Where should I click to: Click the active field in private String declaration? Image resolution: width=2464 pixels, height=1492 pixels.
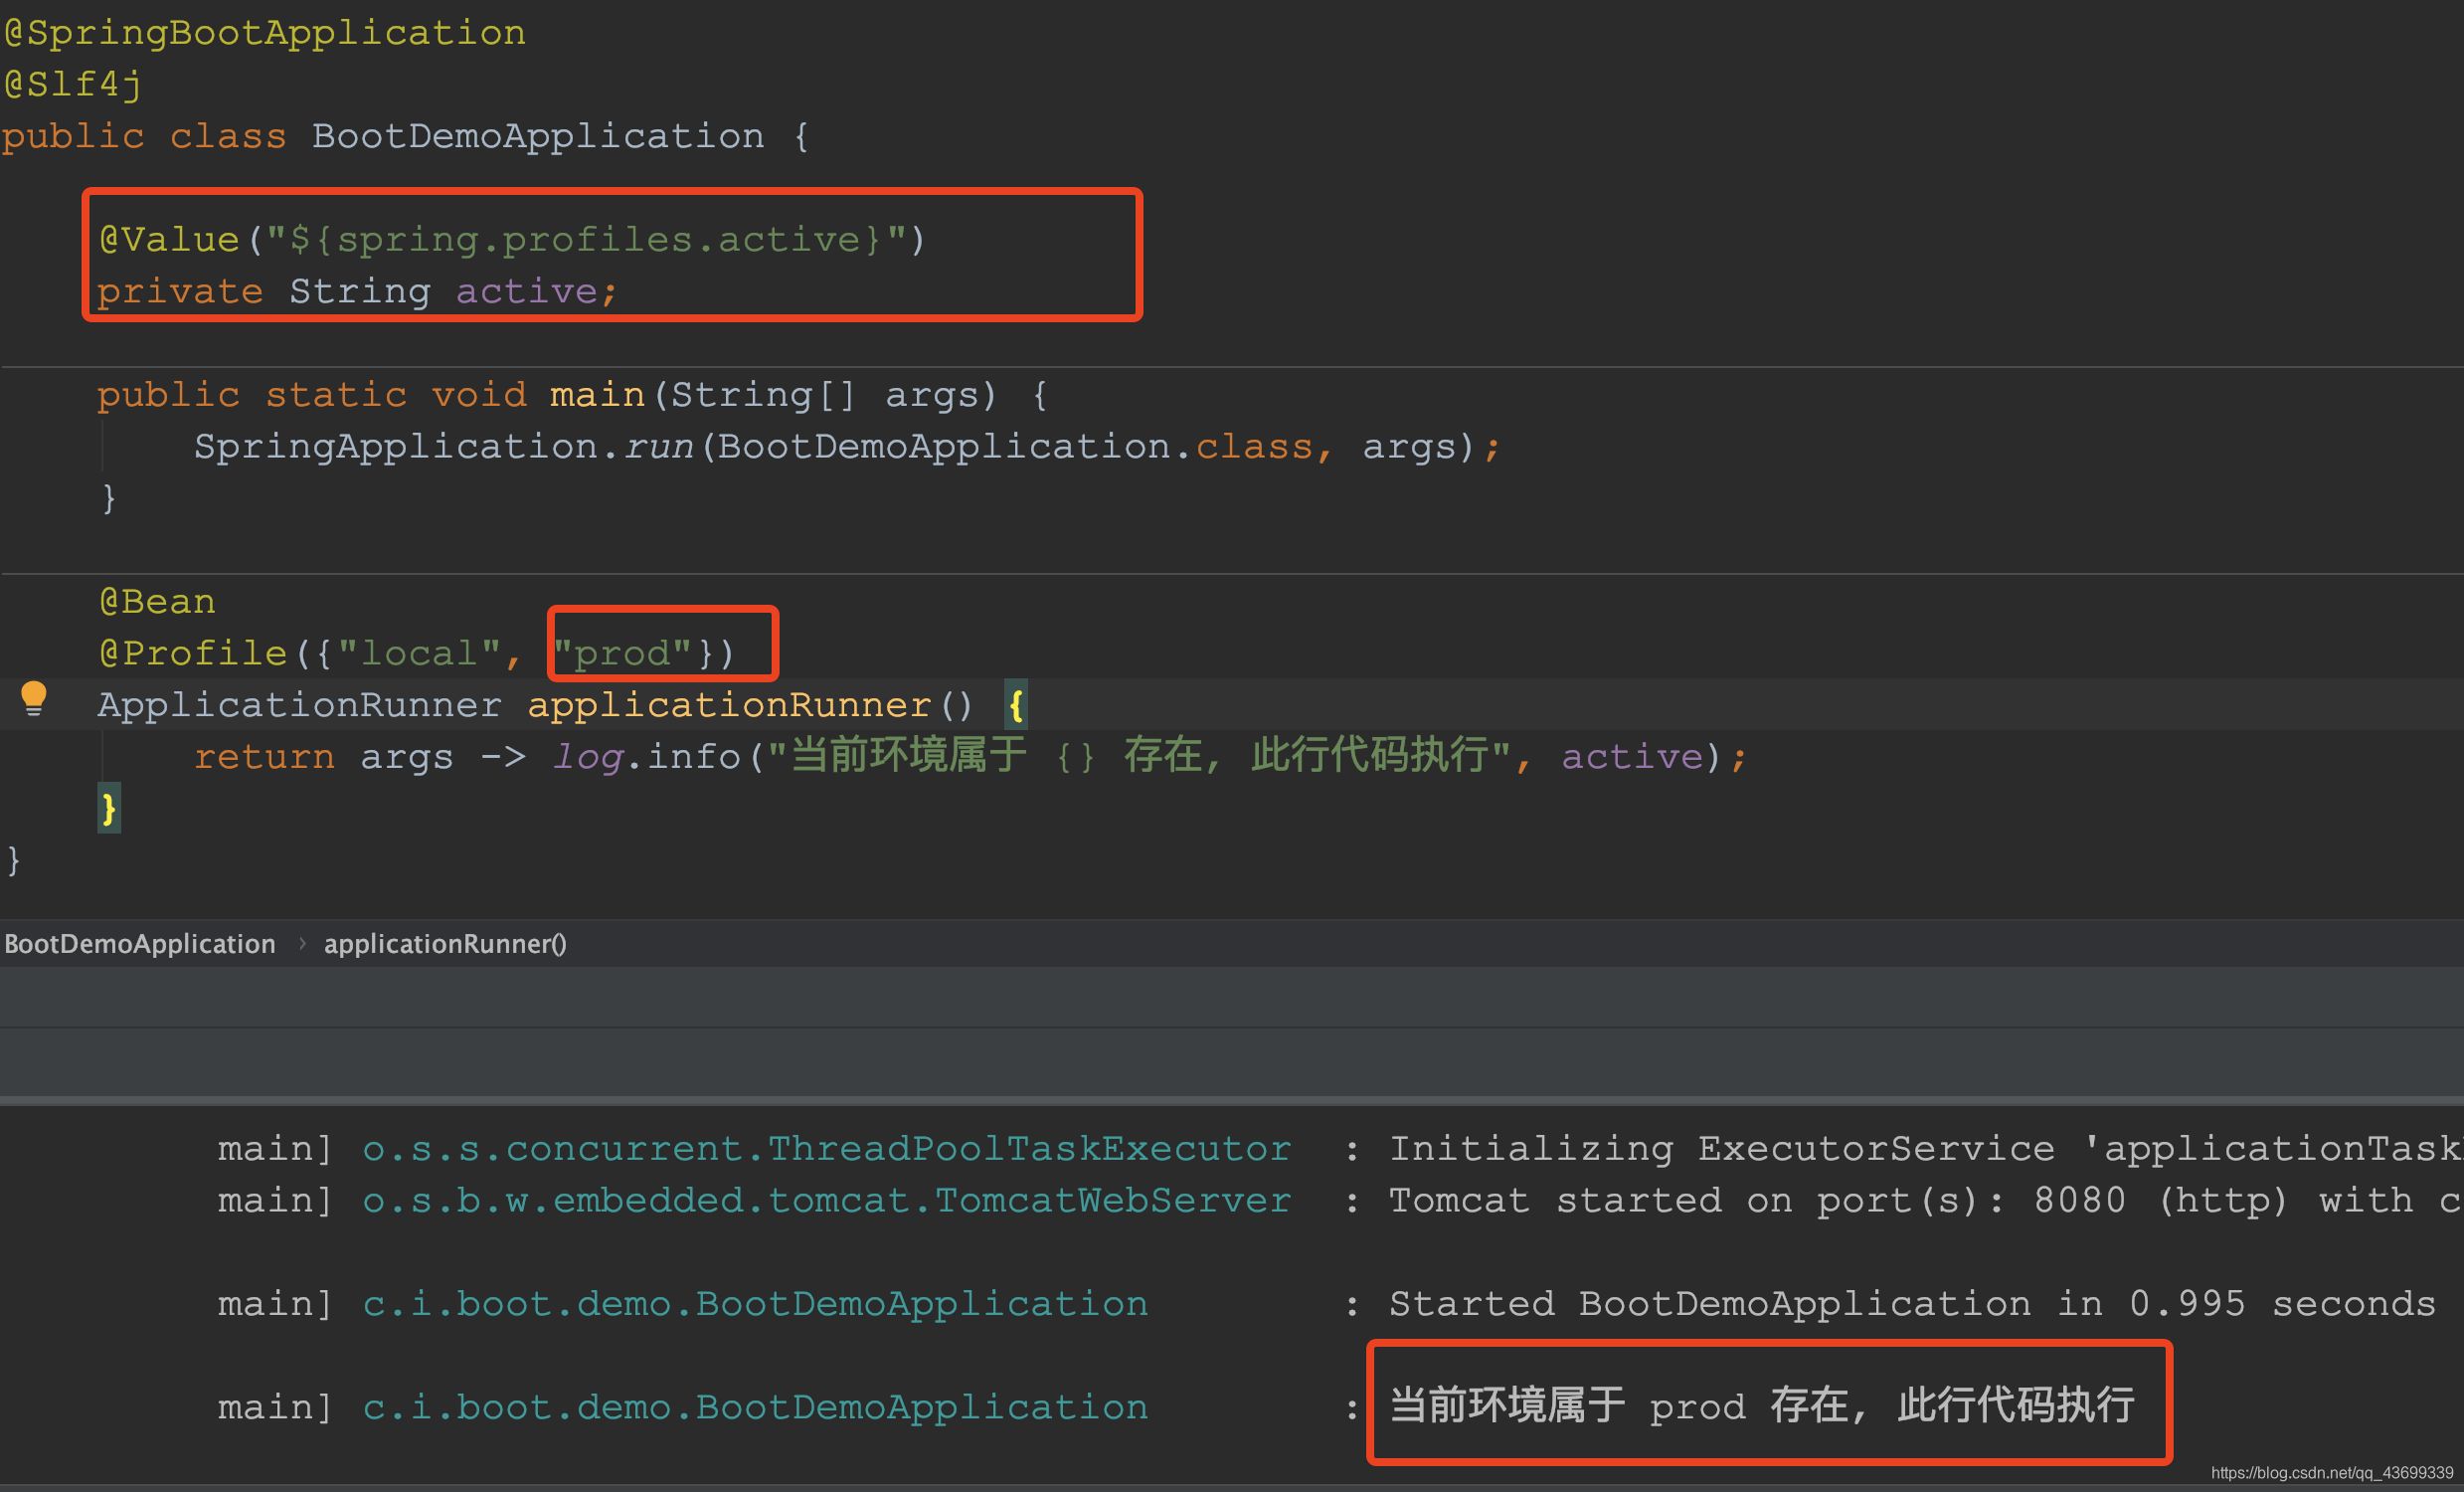[526, 292]
